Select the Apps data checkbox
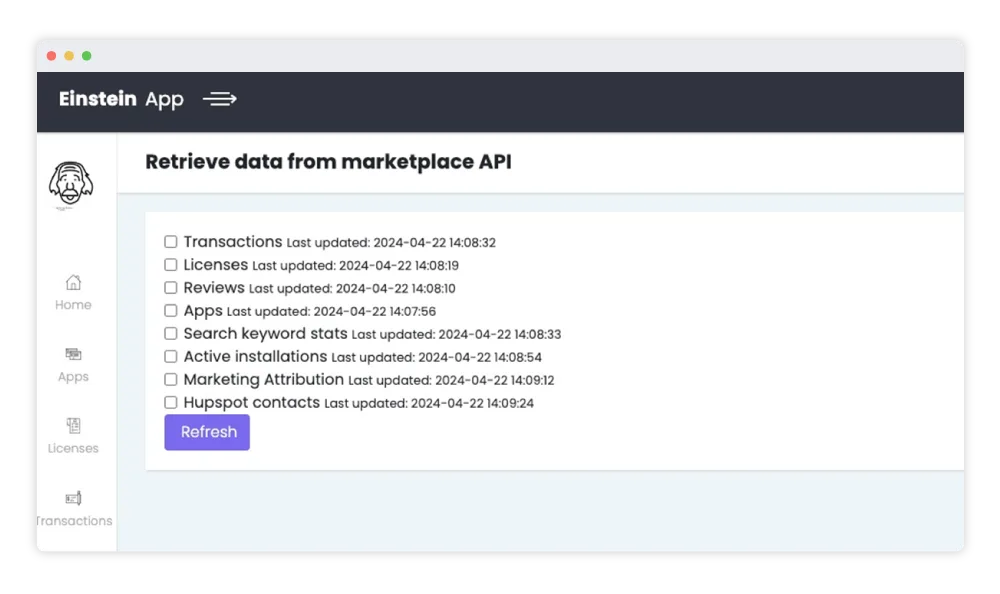 [171, 311]
